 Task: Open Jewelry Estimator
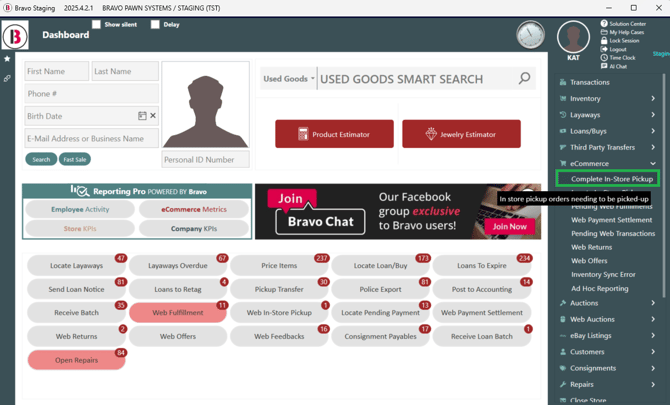(461, 134)
